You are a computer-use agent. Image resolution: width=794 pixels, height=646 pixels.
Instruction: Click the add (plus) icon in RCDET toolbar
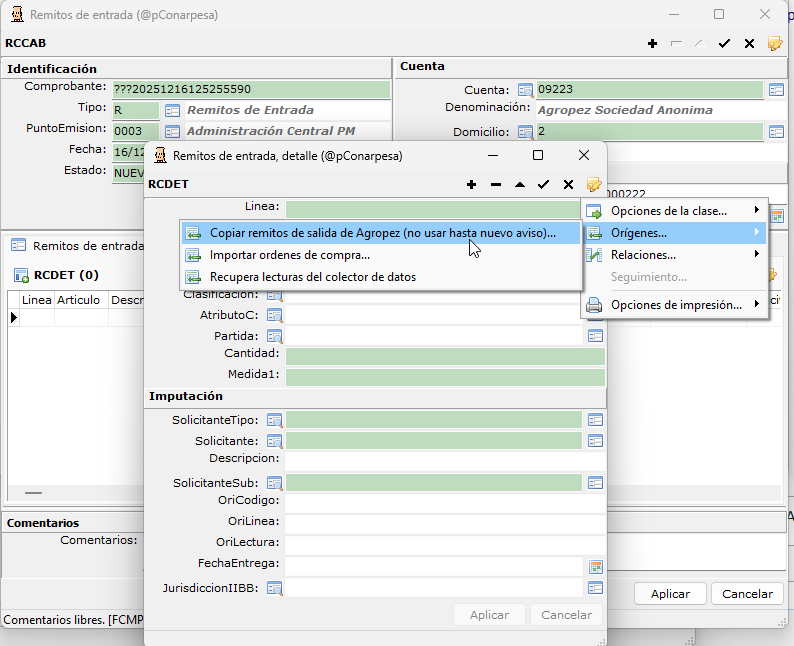(x=471, y=185)
